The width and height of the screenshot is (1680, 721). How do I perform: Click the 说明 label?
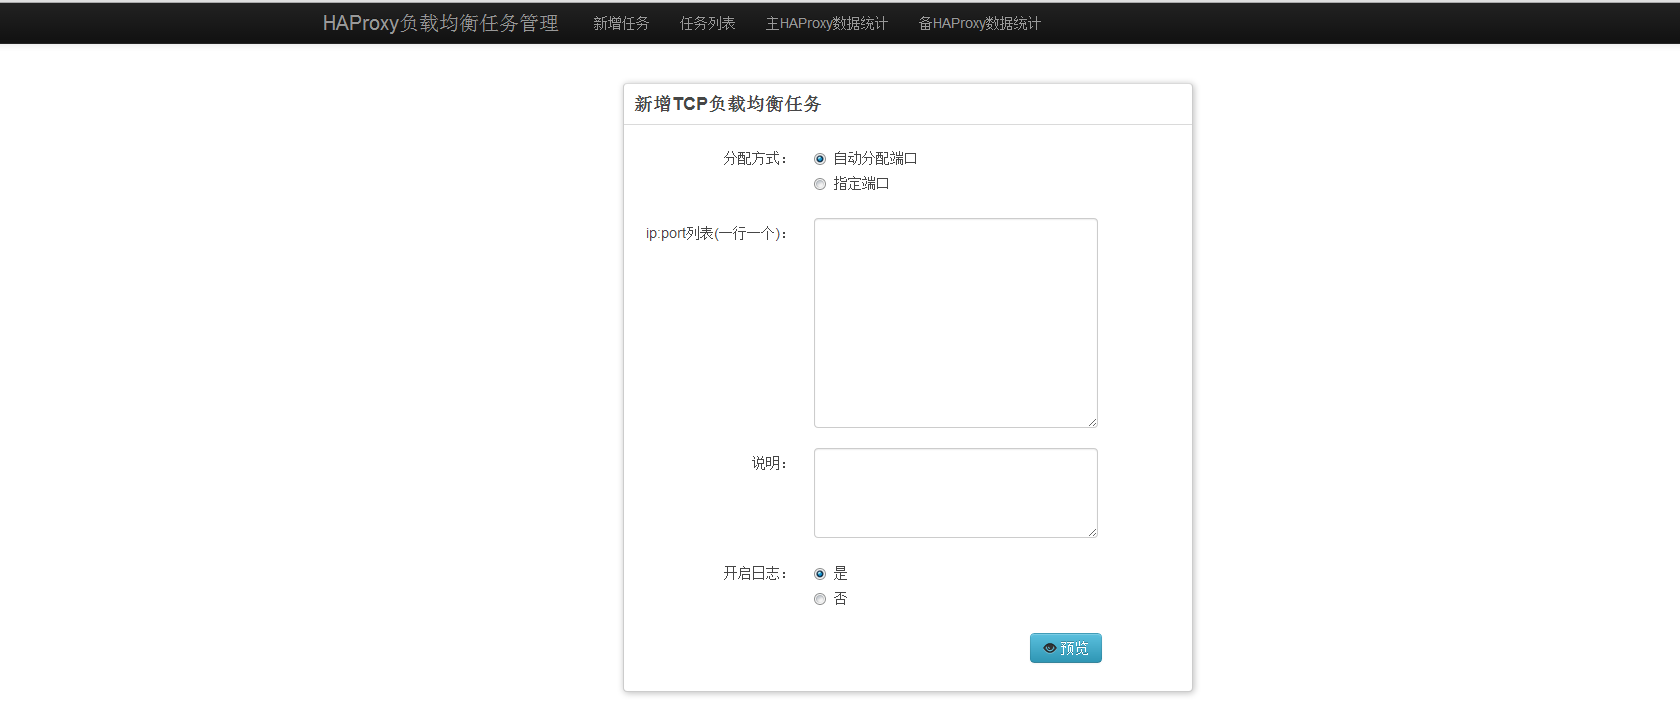(770, 463)
